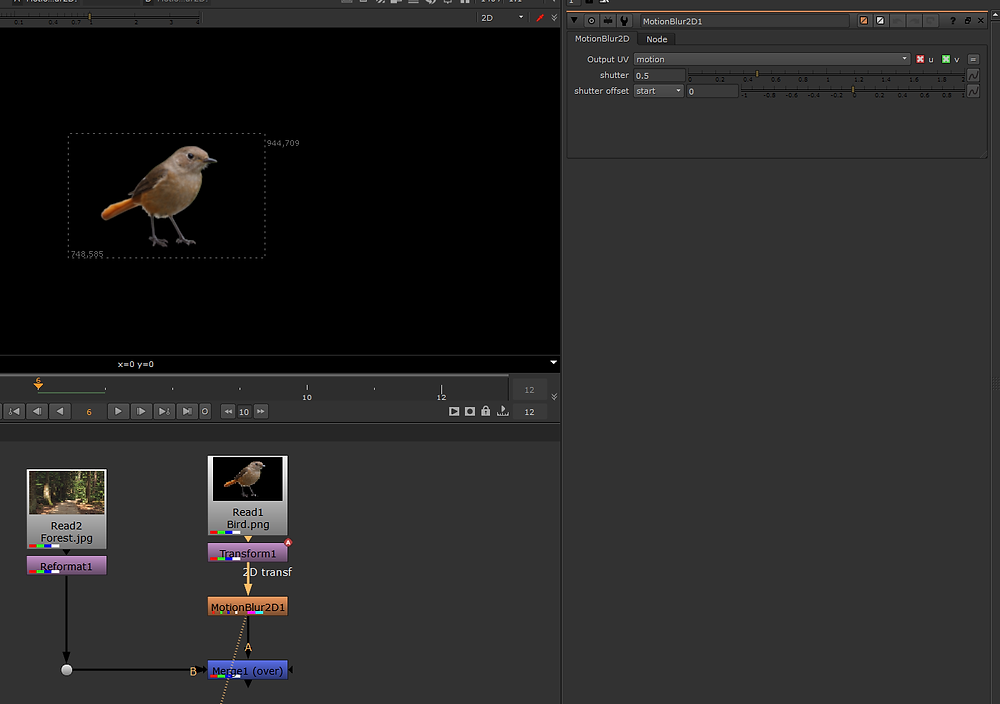1000x704 pixels.
Task: Click the timeline range end field above
Action: click(x=529, y=390)
